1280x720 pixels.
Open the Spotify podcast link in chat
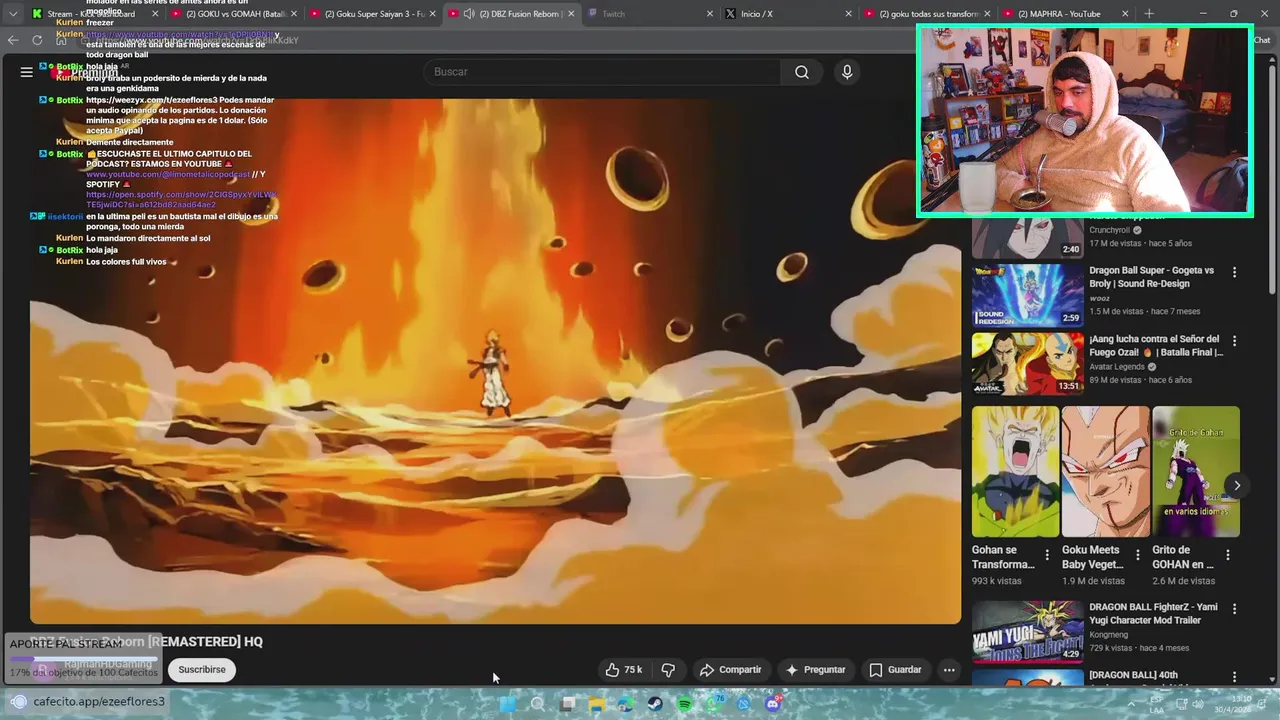pyautogui.click(x=182, y=200)
